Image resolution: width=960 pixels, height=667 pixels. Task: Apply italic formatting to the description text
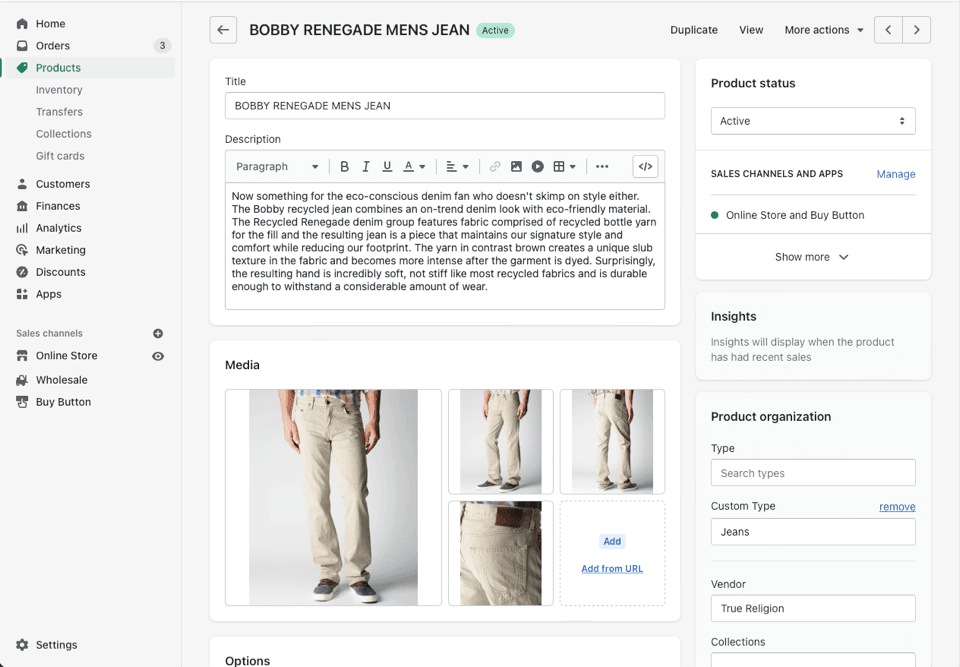[x=366, y=166]
